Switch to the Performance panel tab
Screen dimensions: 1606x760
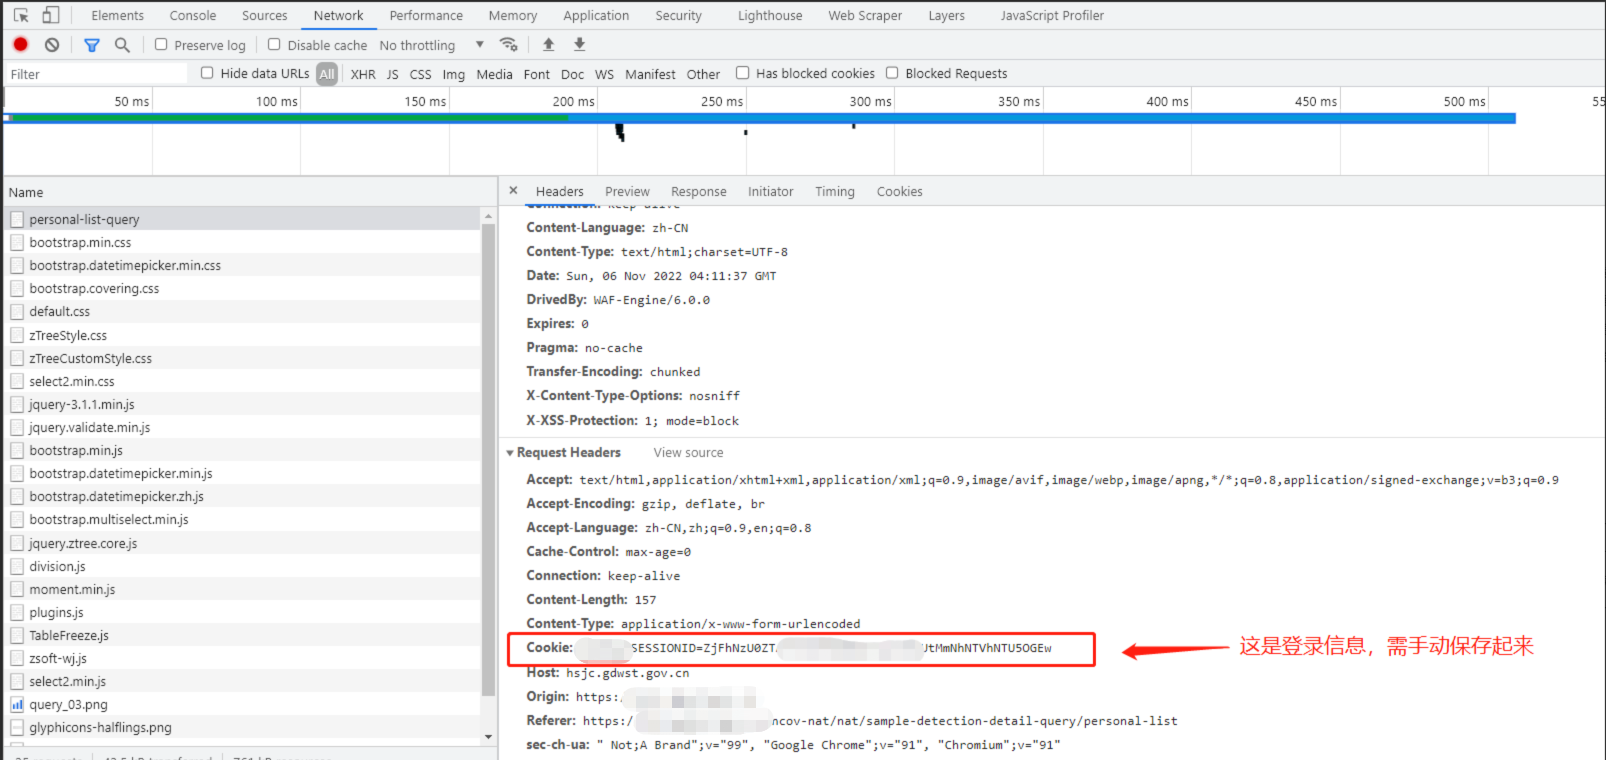point(426,15)
